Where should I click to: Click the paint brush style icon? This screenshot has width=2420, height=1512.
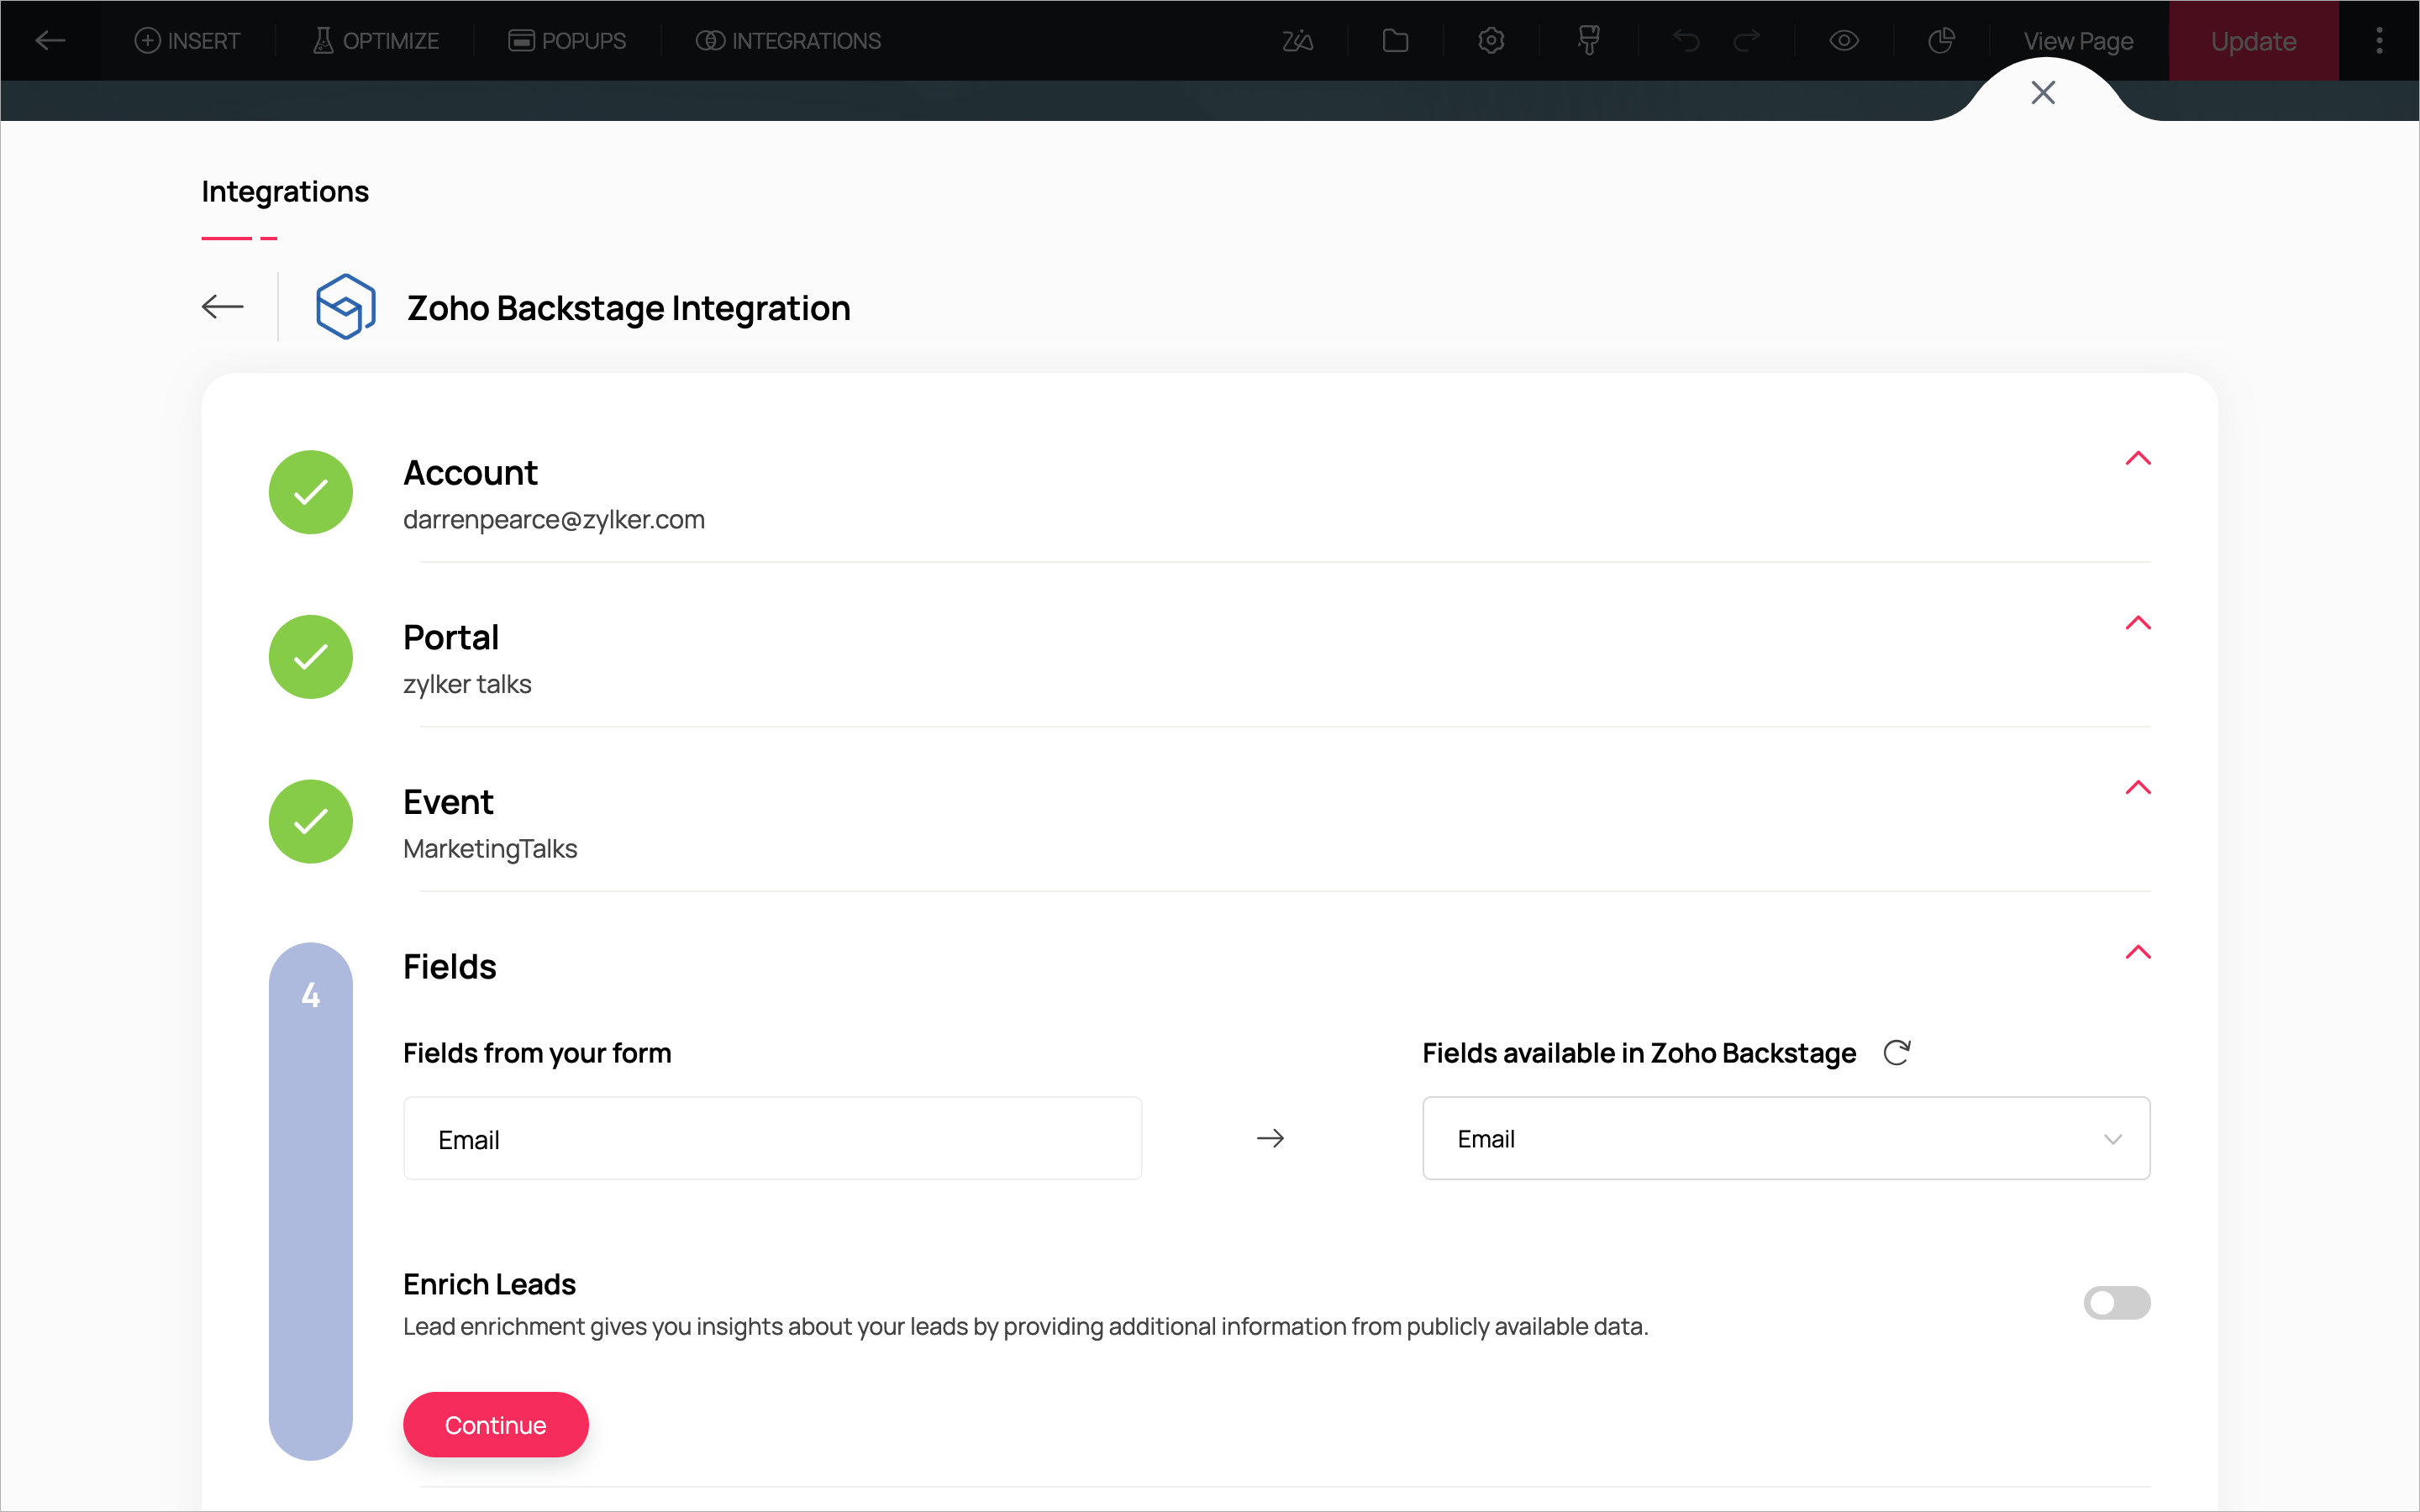click(x=1588, y=41)
